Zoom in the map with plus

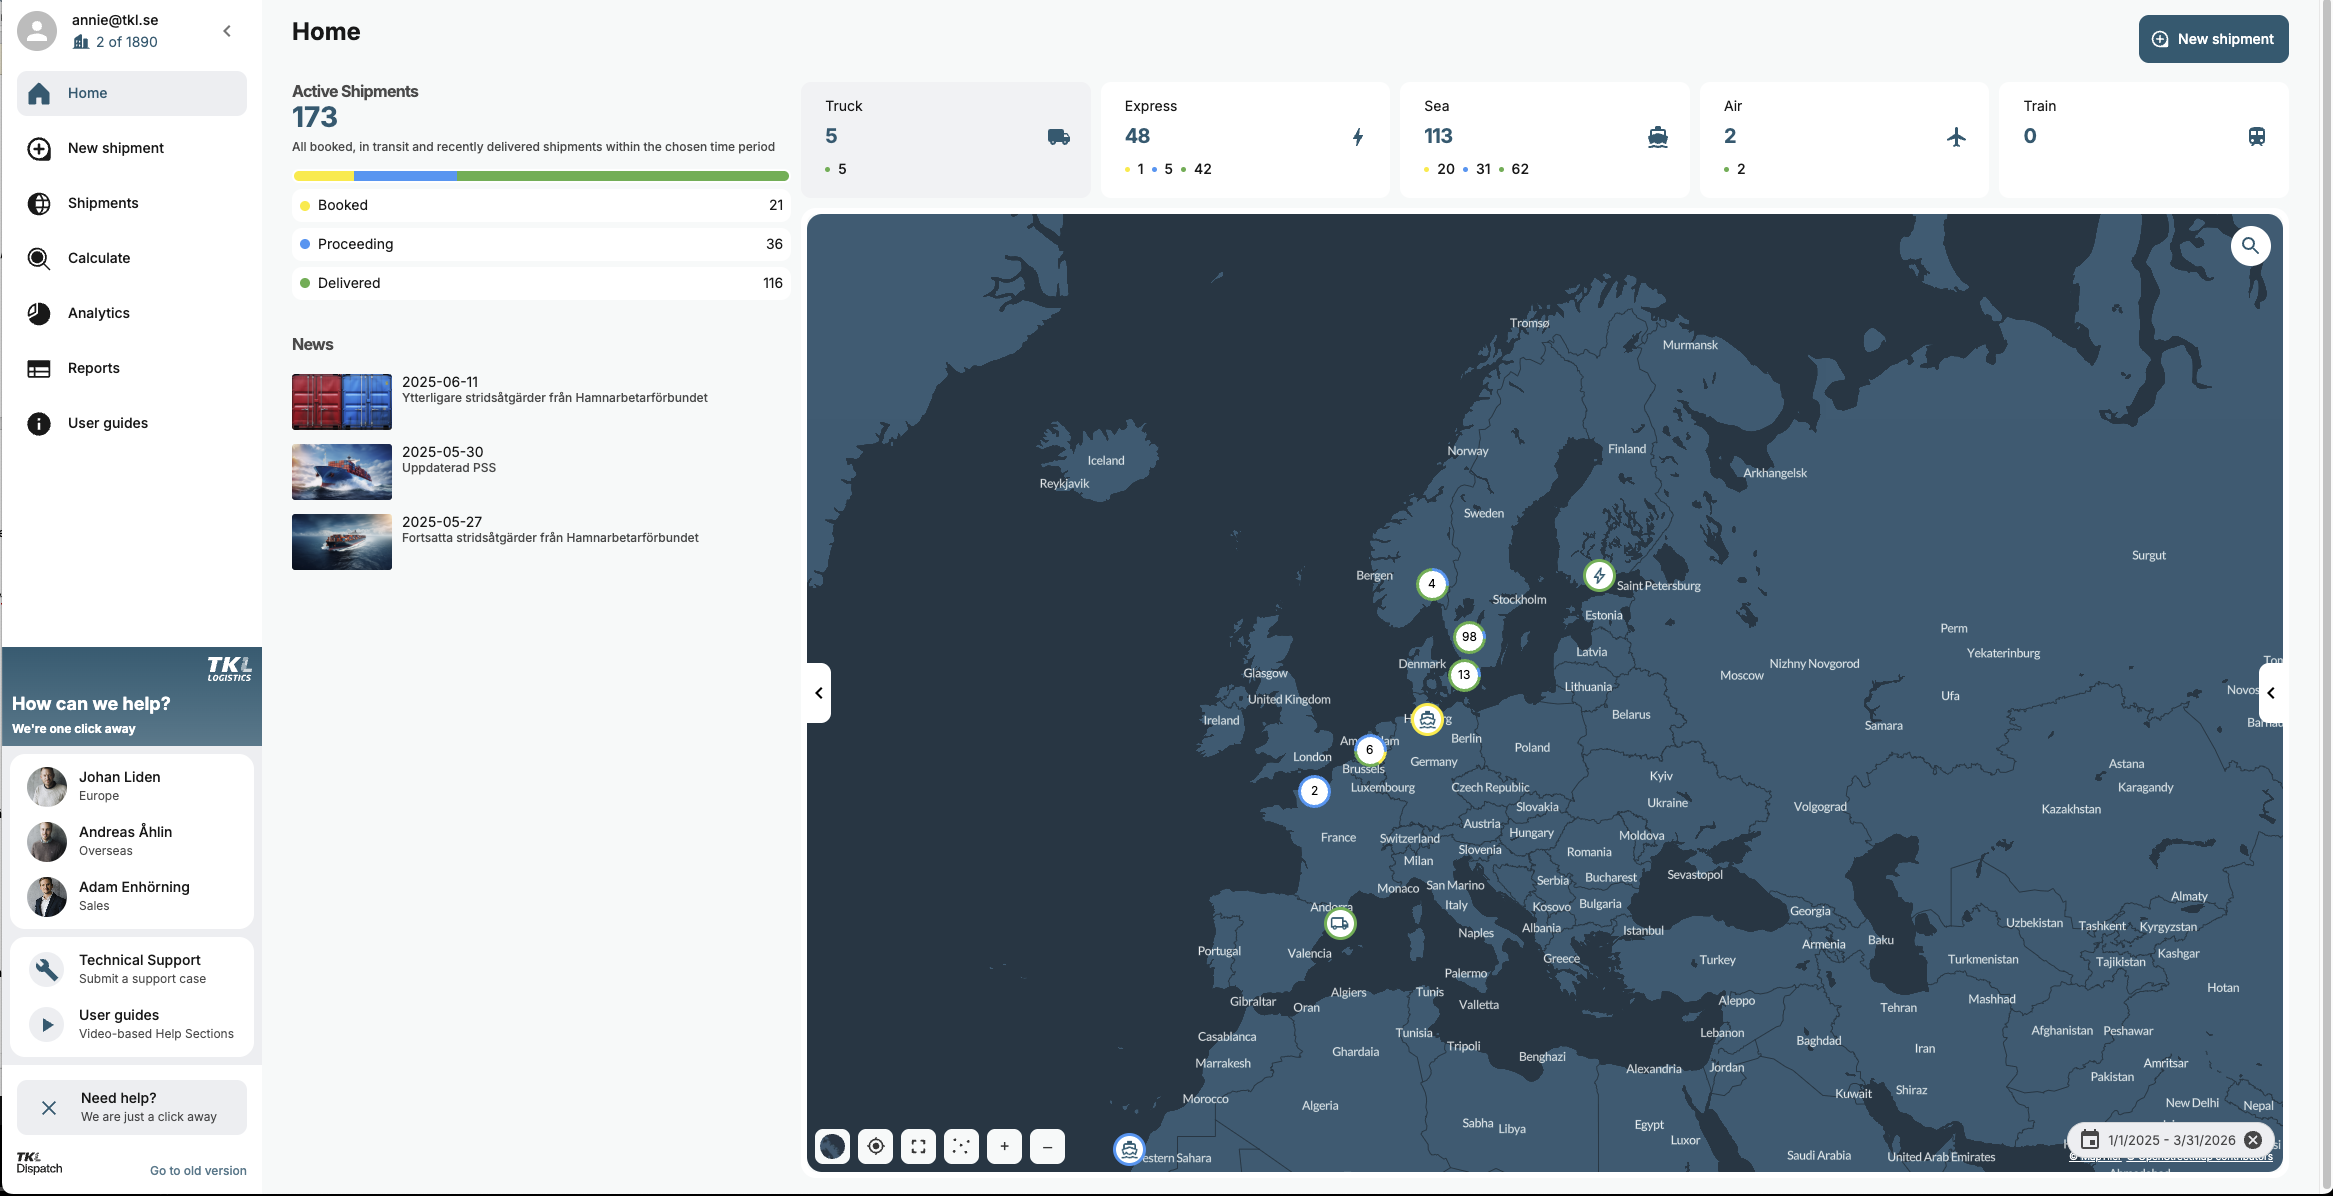1004,1146
